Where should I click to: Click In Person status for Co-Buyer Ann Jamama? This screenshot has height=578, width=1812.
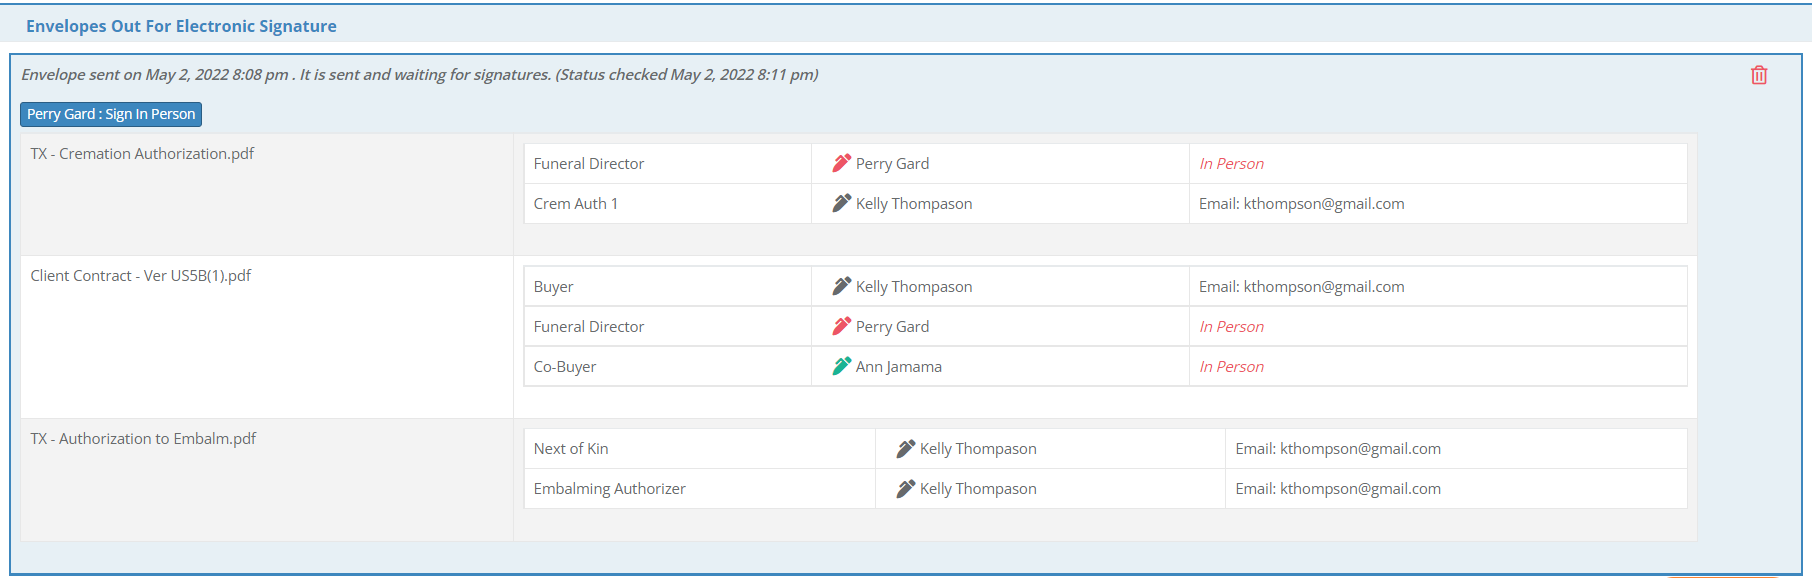(1231, 367)
